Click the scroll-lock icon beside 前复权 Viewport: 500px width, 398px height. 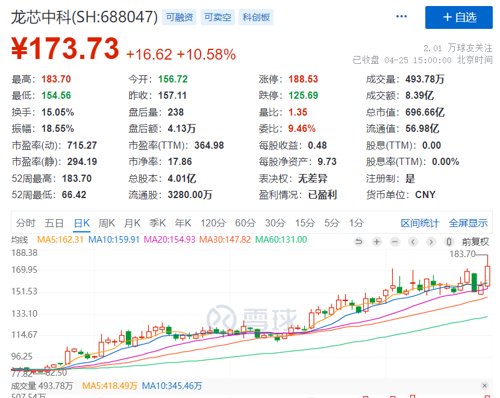point(449,242)
